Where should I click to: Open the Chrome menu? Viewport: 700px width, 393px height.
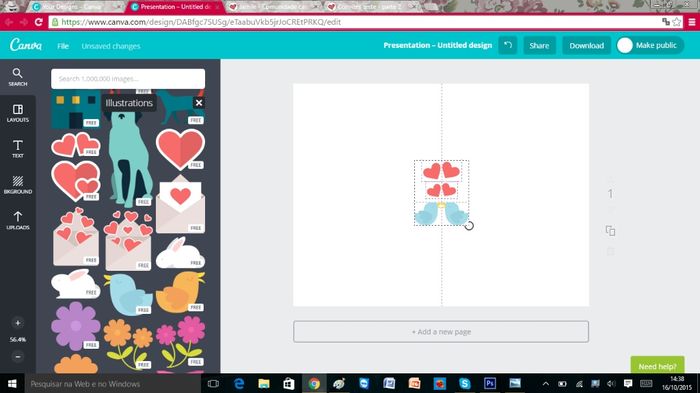(692, 22)
